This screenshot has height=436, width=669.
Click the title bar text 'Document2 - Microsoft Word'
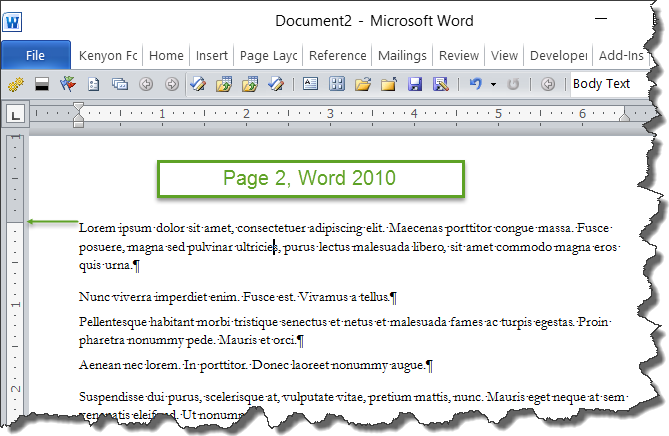click(374, 21)
